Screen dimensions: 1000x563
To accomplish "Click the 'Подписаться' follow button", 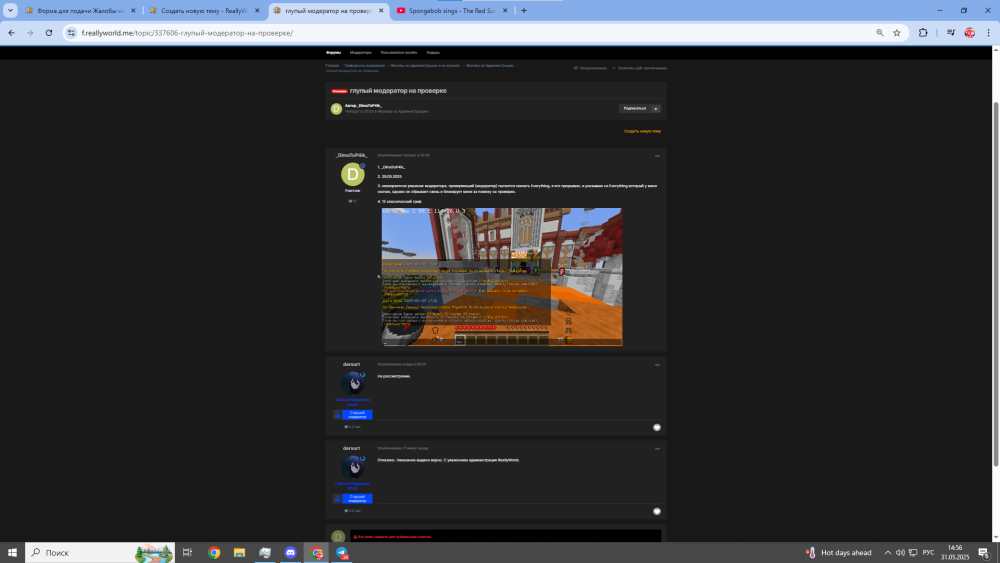I will [635, 108].
